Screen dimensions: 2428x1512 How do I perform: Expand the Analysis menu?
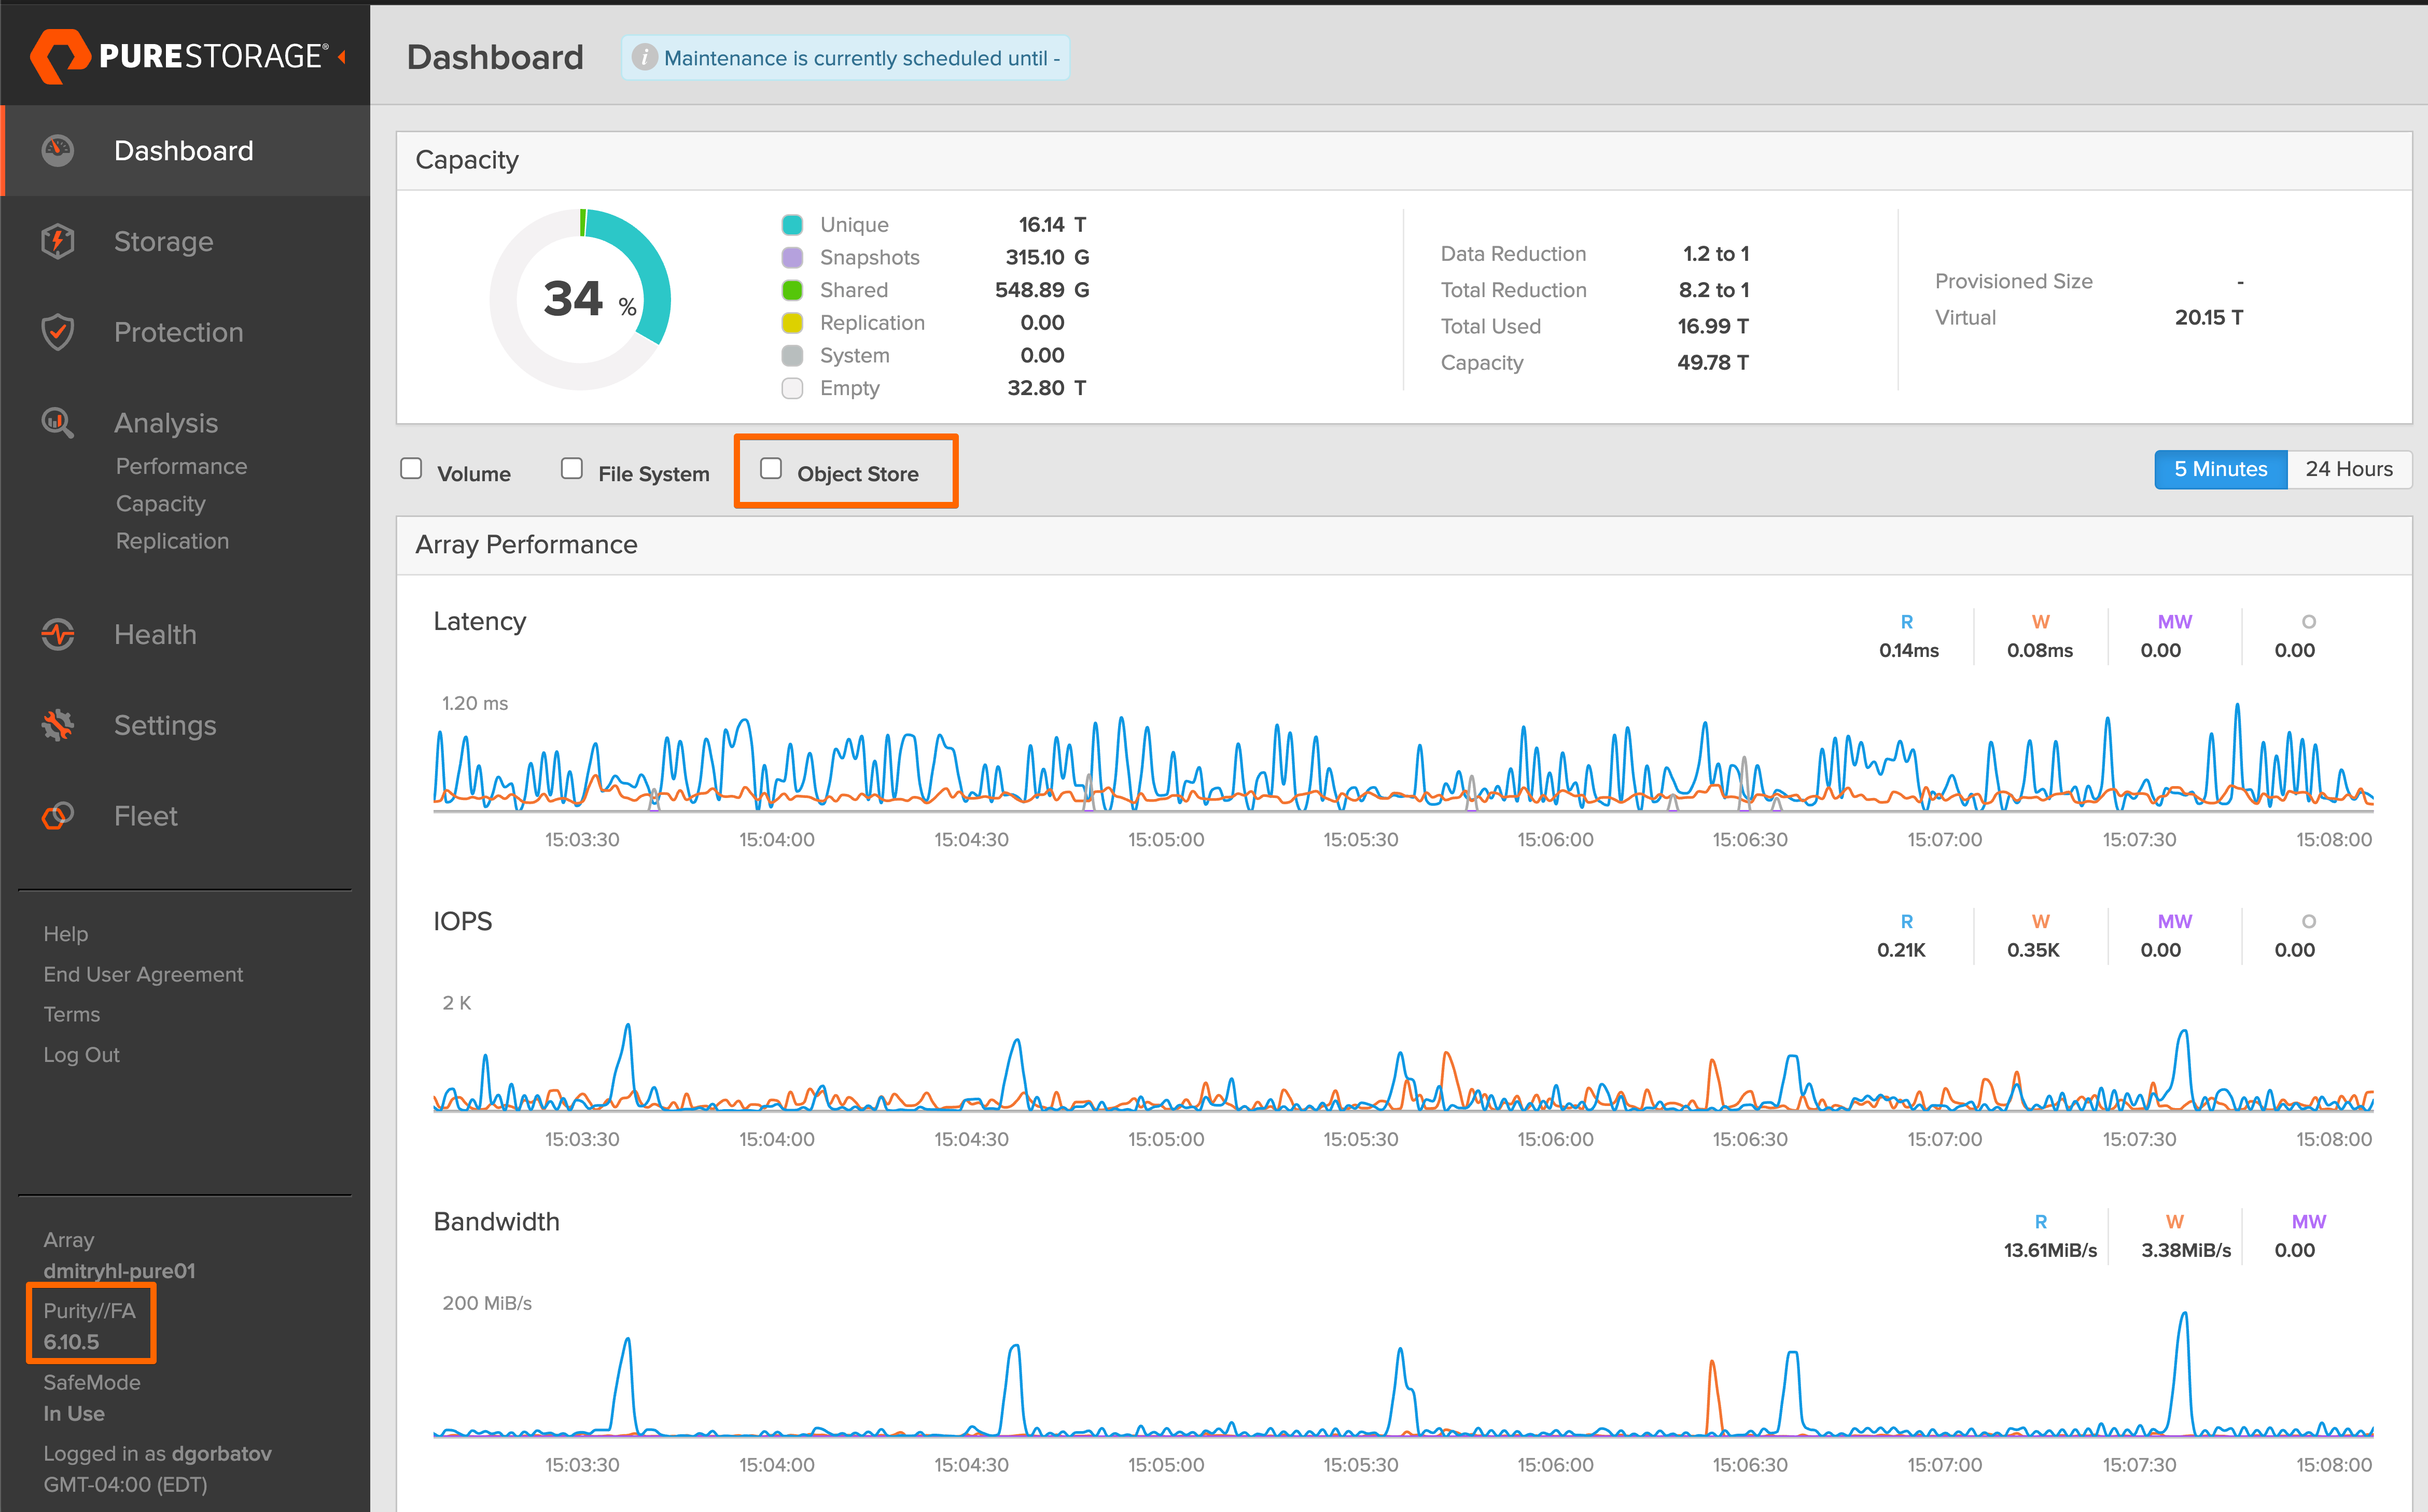click(166, 423)
